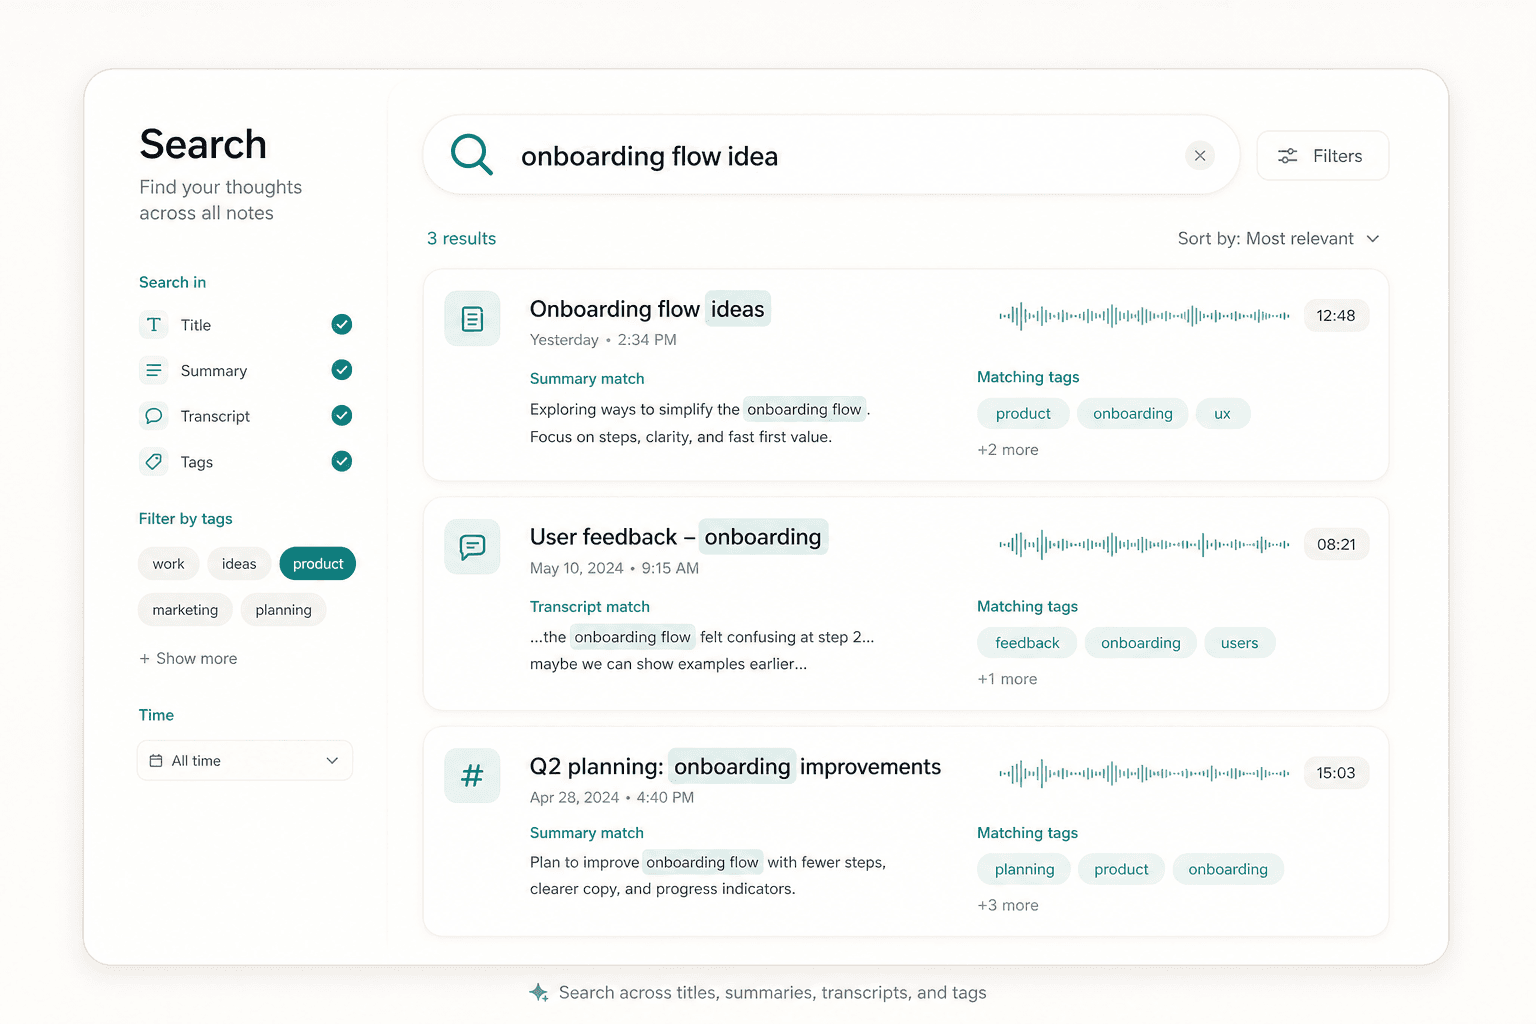Click the calendar icon in Time selector
This screenshot has height=1024, width=1536.
point(156,761)
